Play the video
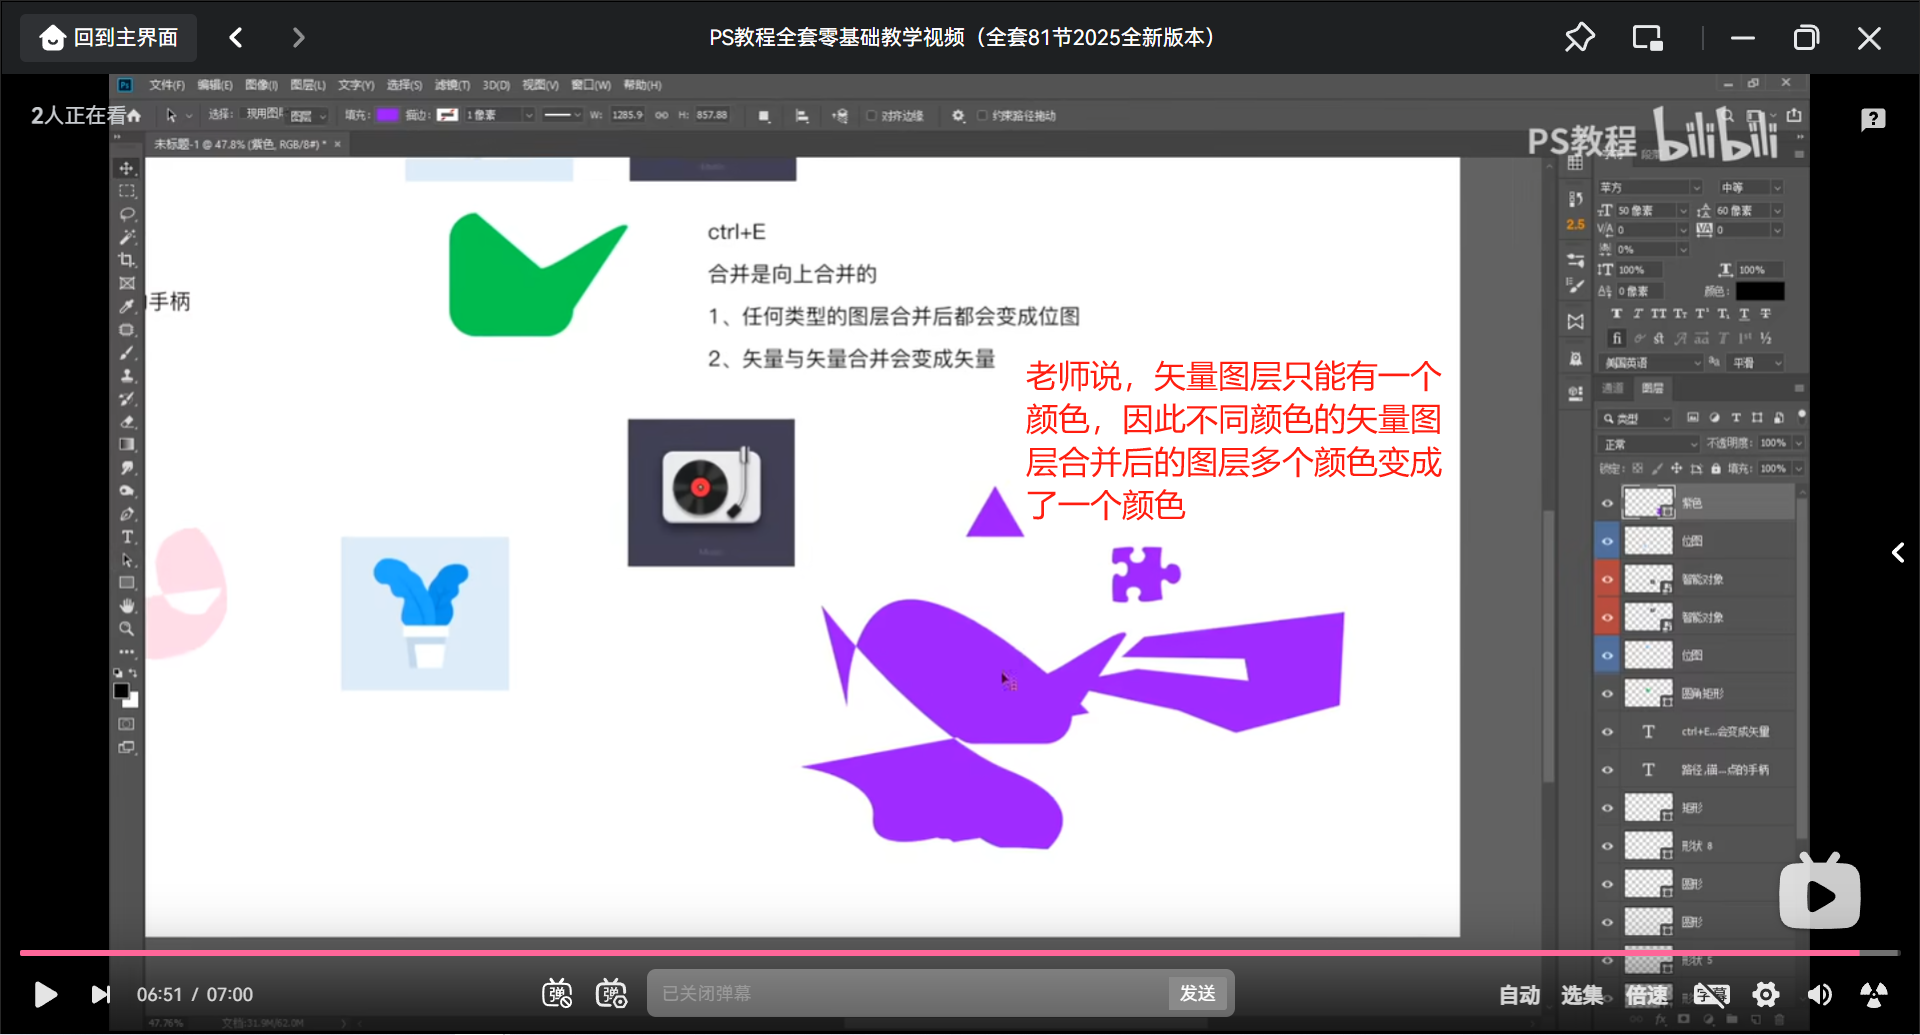Screen dimensions: 1920x1035 (x=45, y=994)
